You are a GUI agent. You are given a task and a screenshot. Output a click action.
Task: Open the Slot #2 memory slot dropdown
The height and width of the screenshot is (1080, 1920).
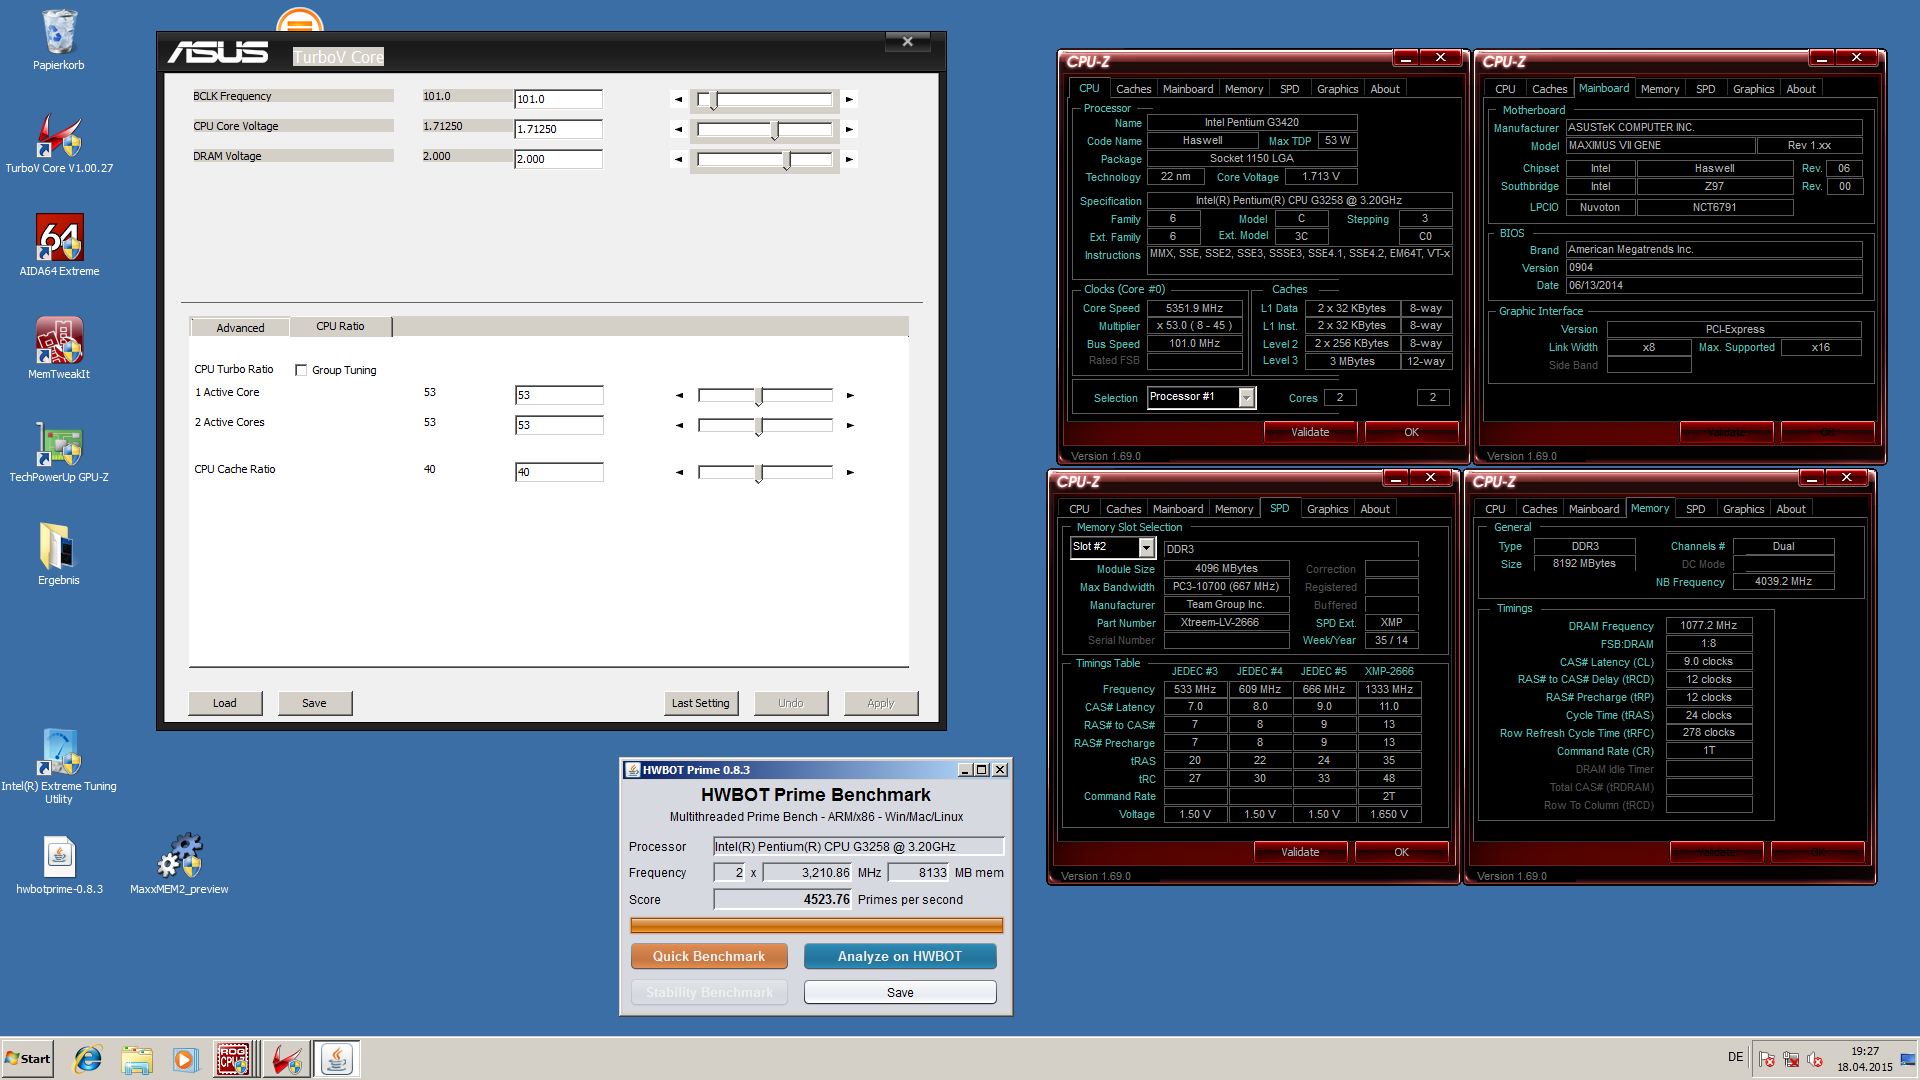point(1146,548)
